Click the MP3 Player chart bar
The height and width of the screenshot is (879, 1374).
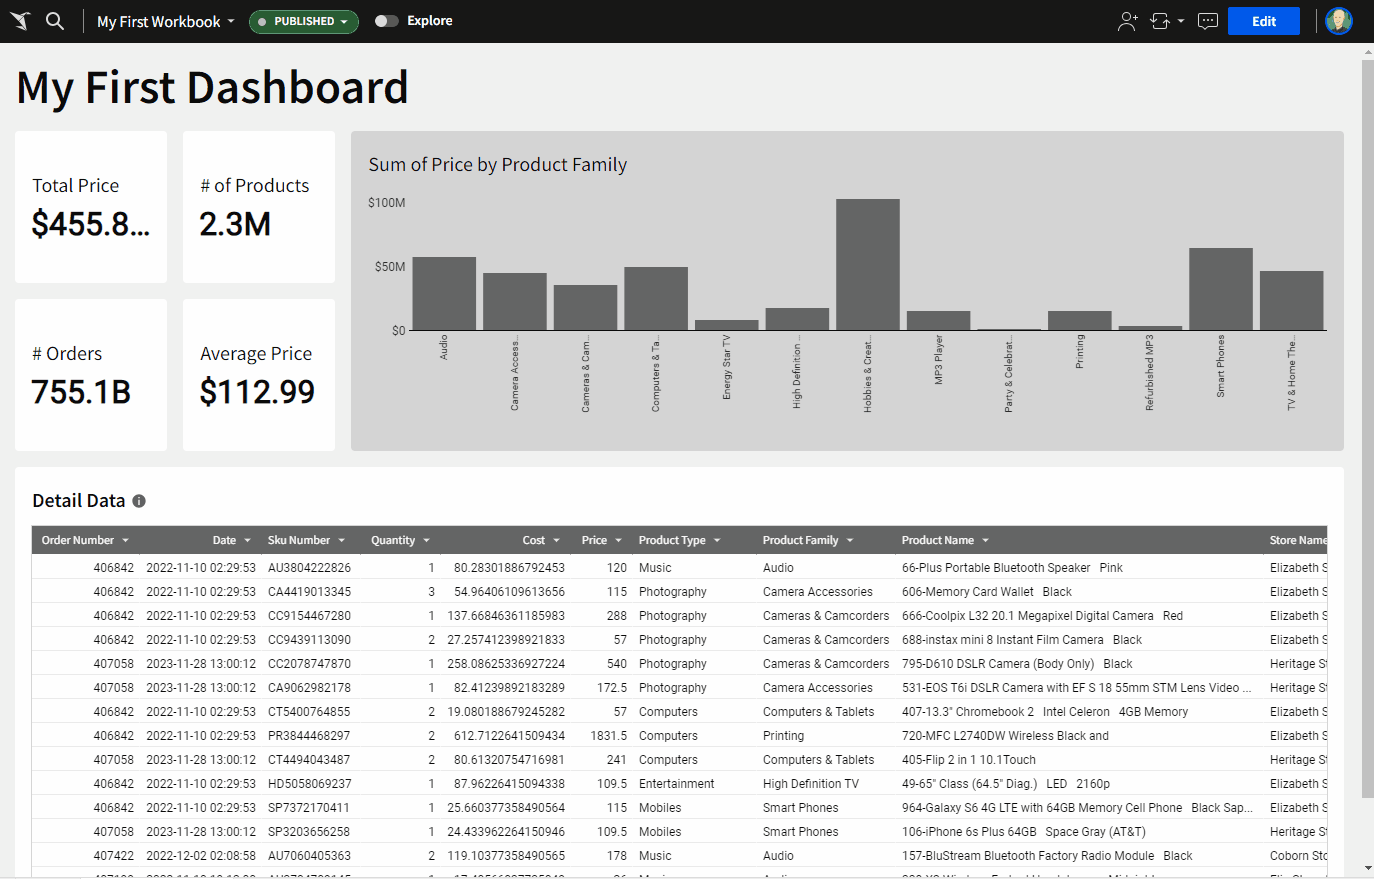(x=939, y=321)
